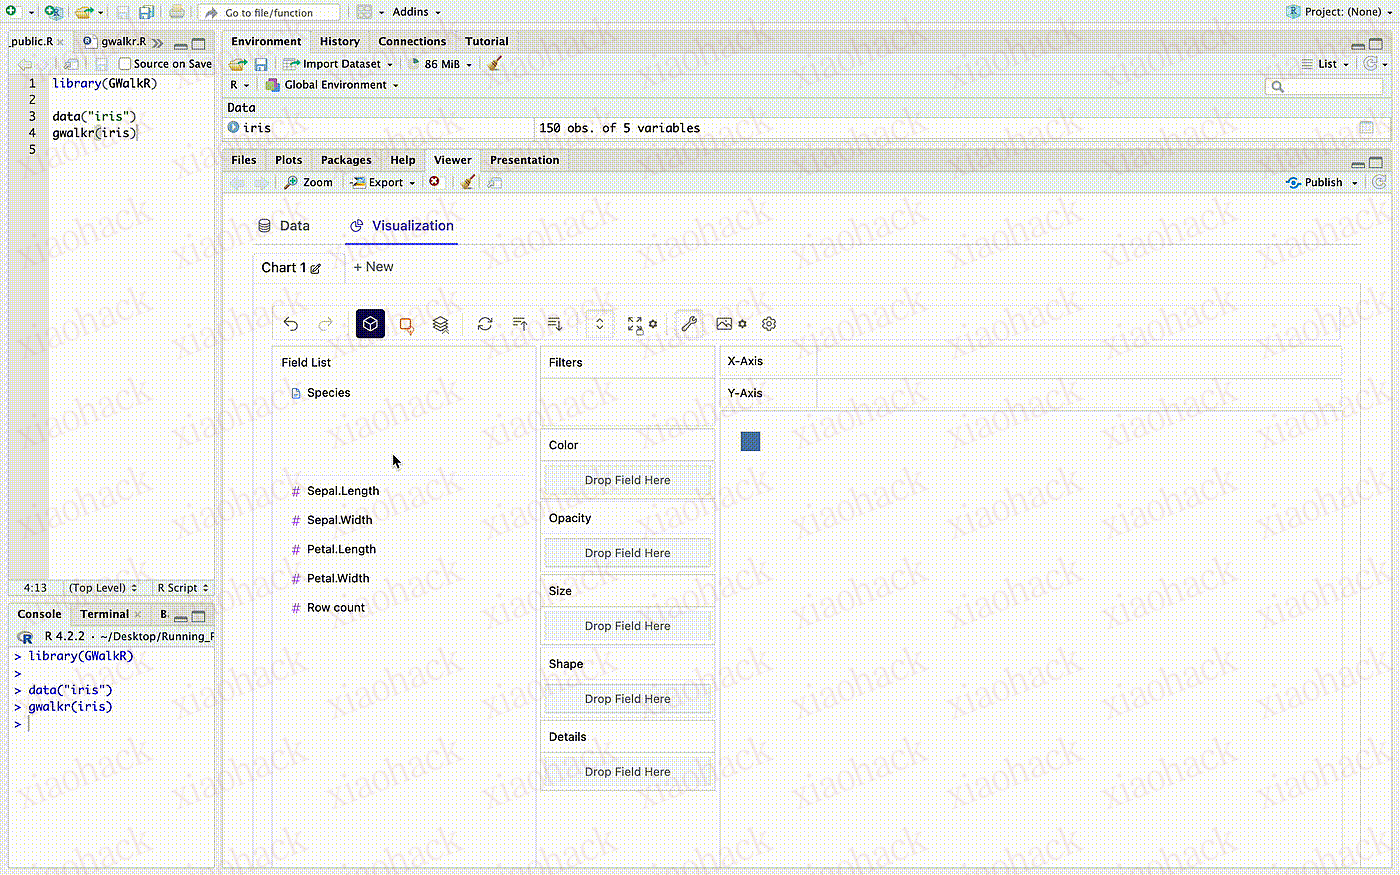Open the wrench debug tool
Screen dimensions: 1400x875
[x=689, y=324]
